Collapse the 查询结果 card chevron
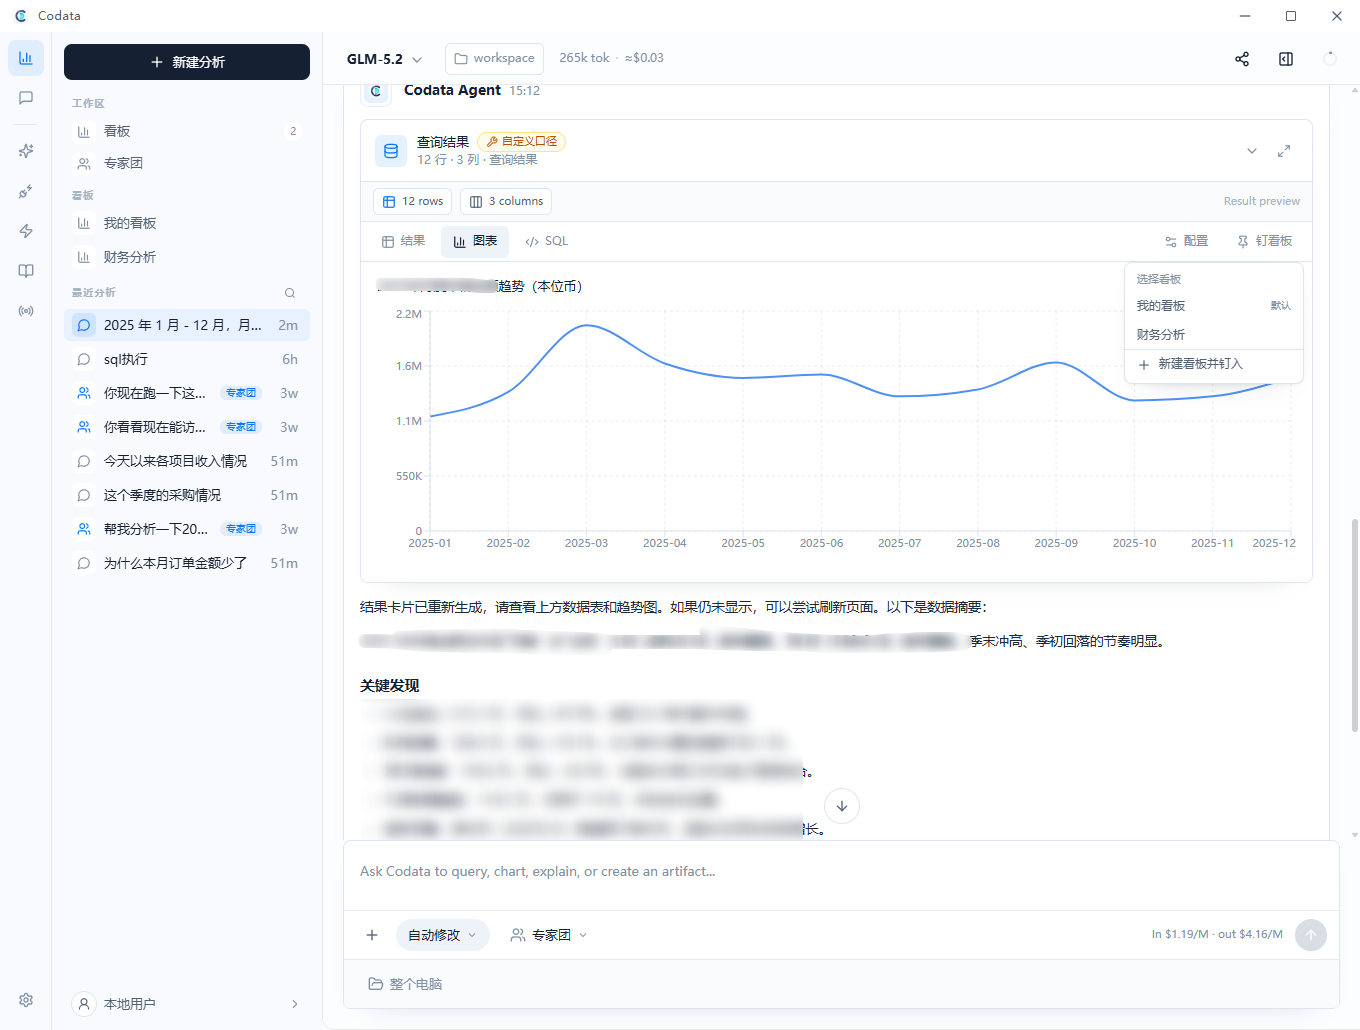This screenshot has width=1360, height=1030. click(x=1252, y=151)
